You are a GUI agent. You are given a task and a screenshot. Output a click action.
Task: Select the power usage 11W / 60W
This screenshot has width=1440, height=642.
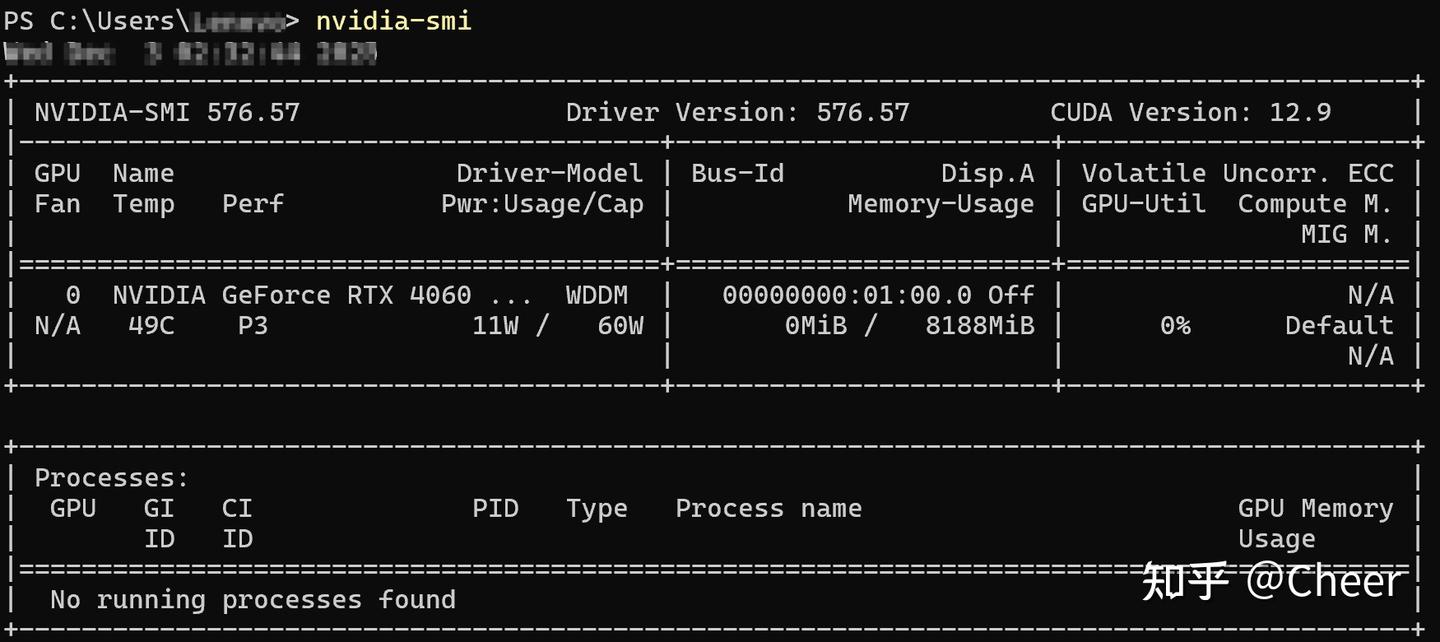pyautogui.click(x=557, y=325)
